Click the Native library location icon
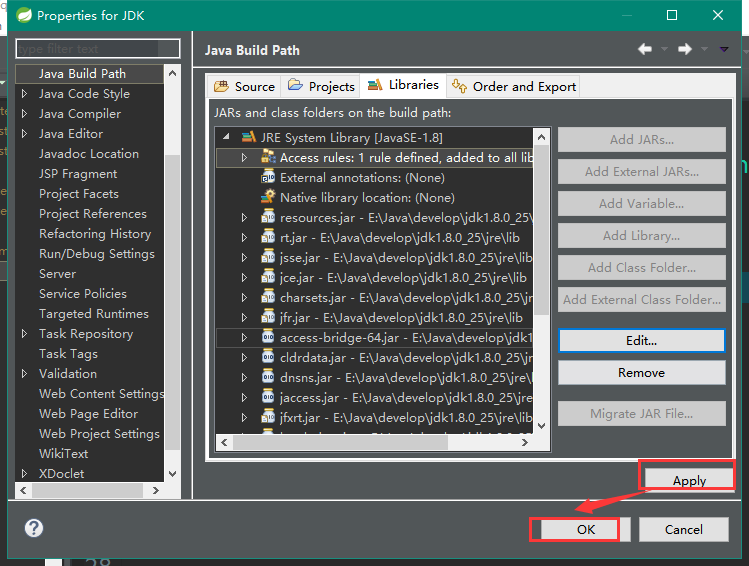This screenshot has width=749, height=566. click(x=268, y=197)
